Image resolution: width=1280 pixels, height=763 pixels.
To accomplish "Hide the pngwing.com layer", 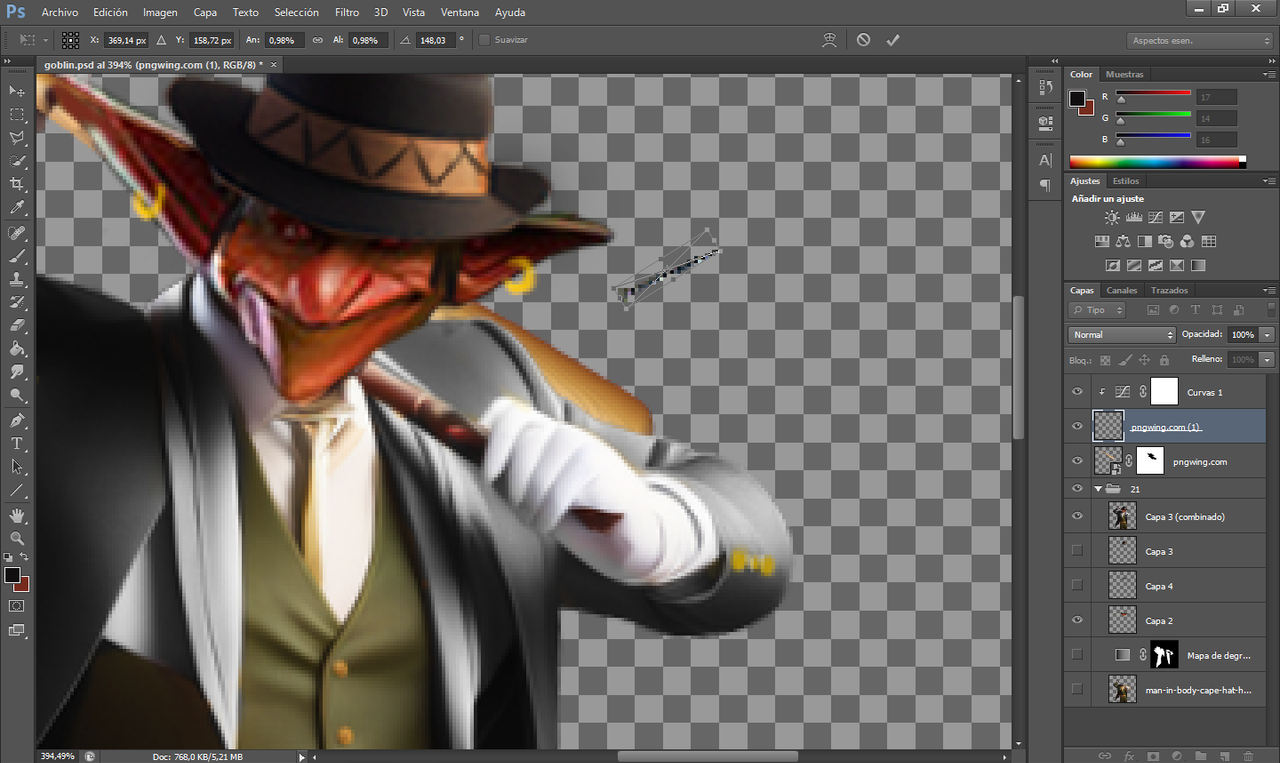I will [1077, 461].
